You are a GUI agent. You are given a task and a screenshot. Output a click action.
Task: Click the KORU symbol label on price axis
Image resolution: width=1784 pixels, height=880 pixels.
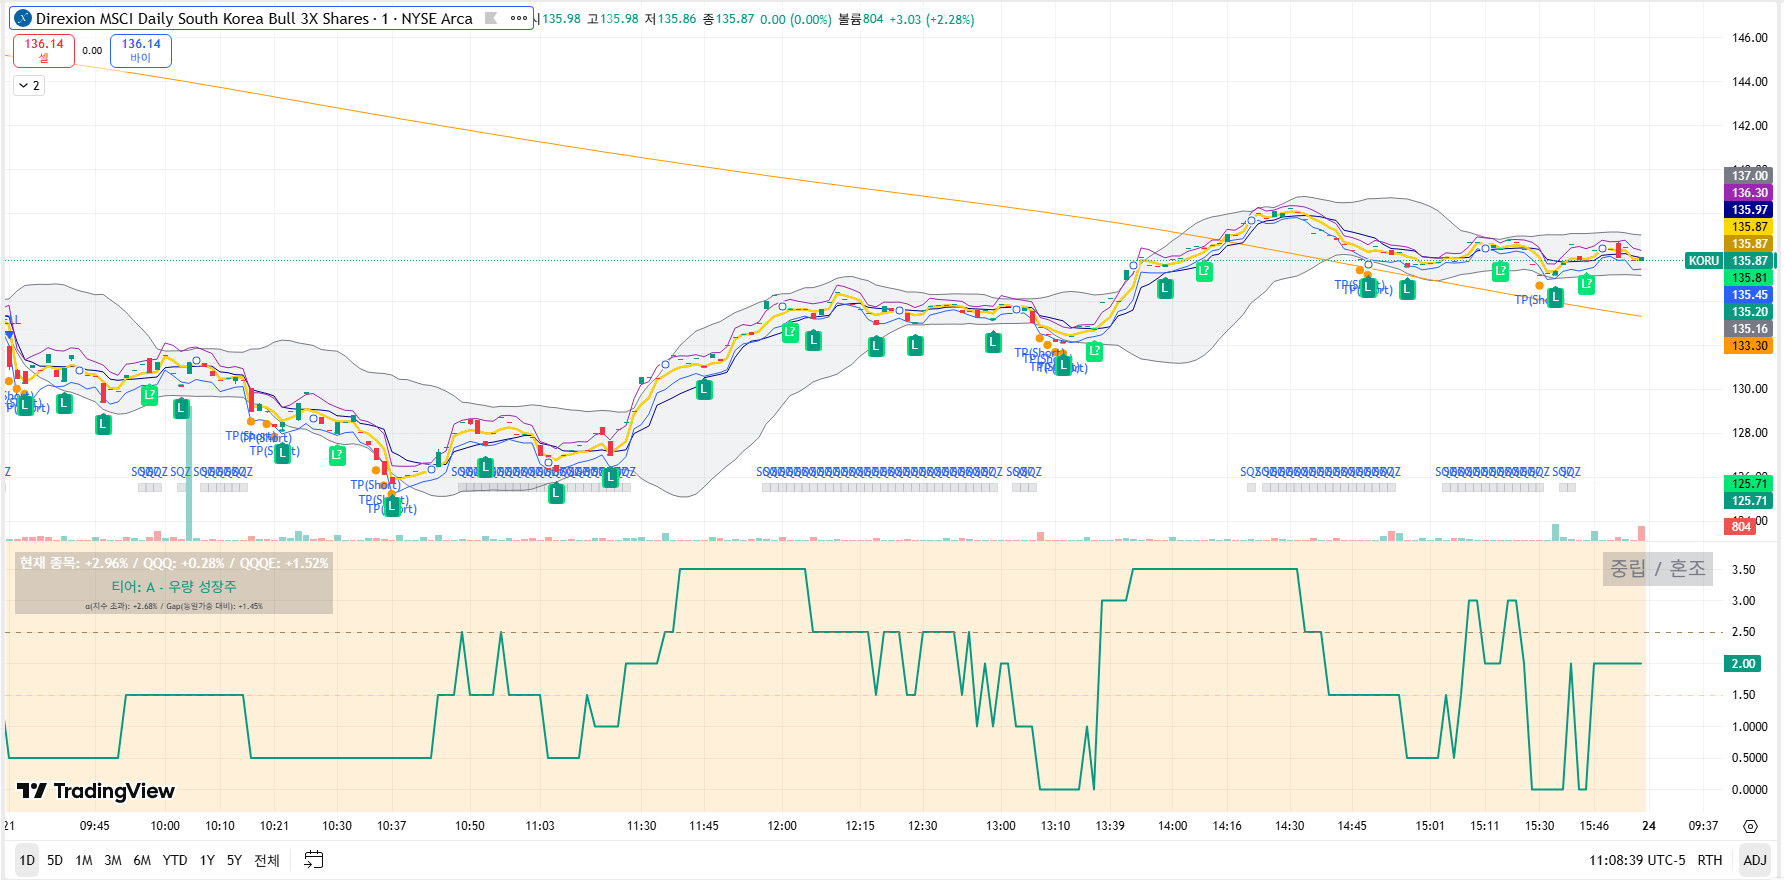(x=1703, y=261)
